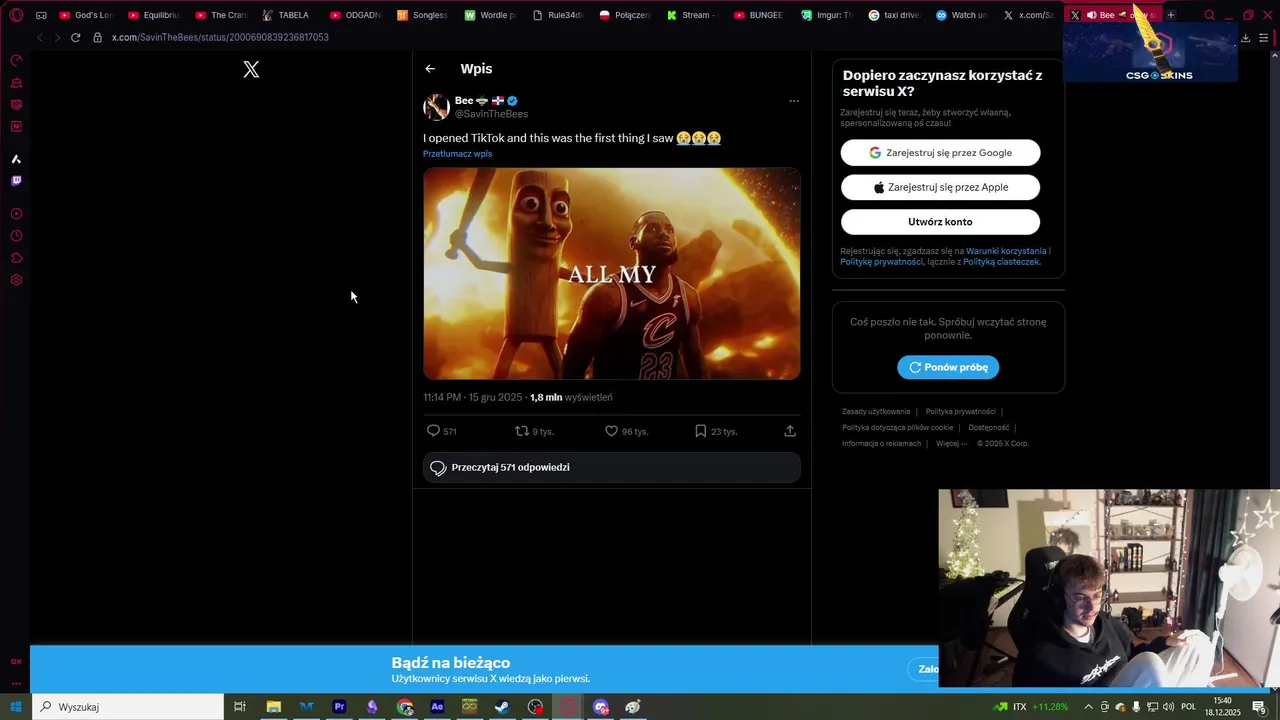Open the notification center icon
The image size is (1280, 720).
(x=1259, y=707)
